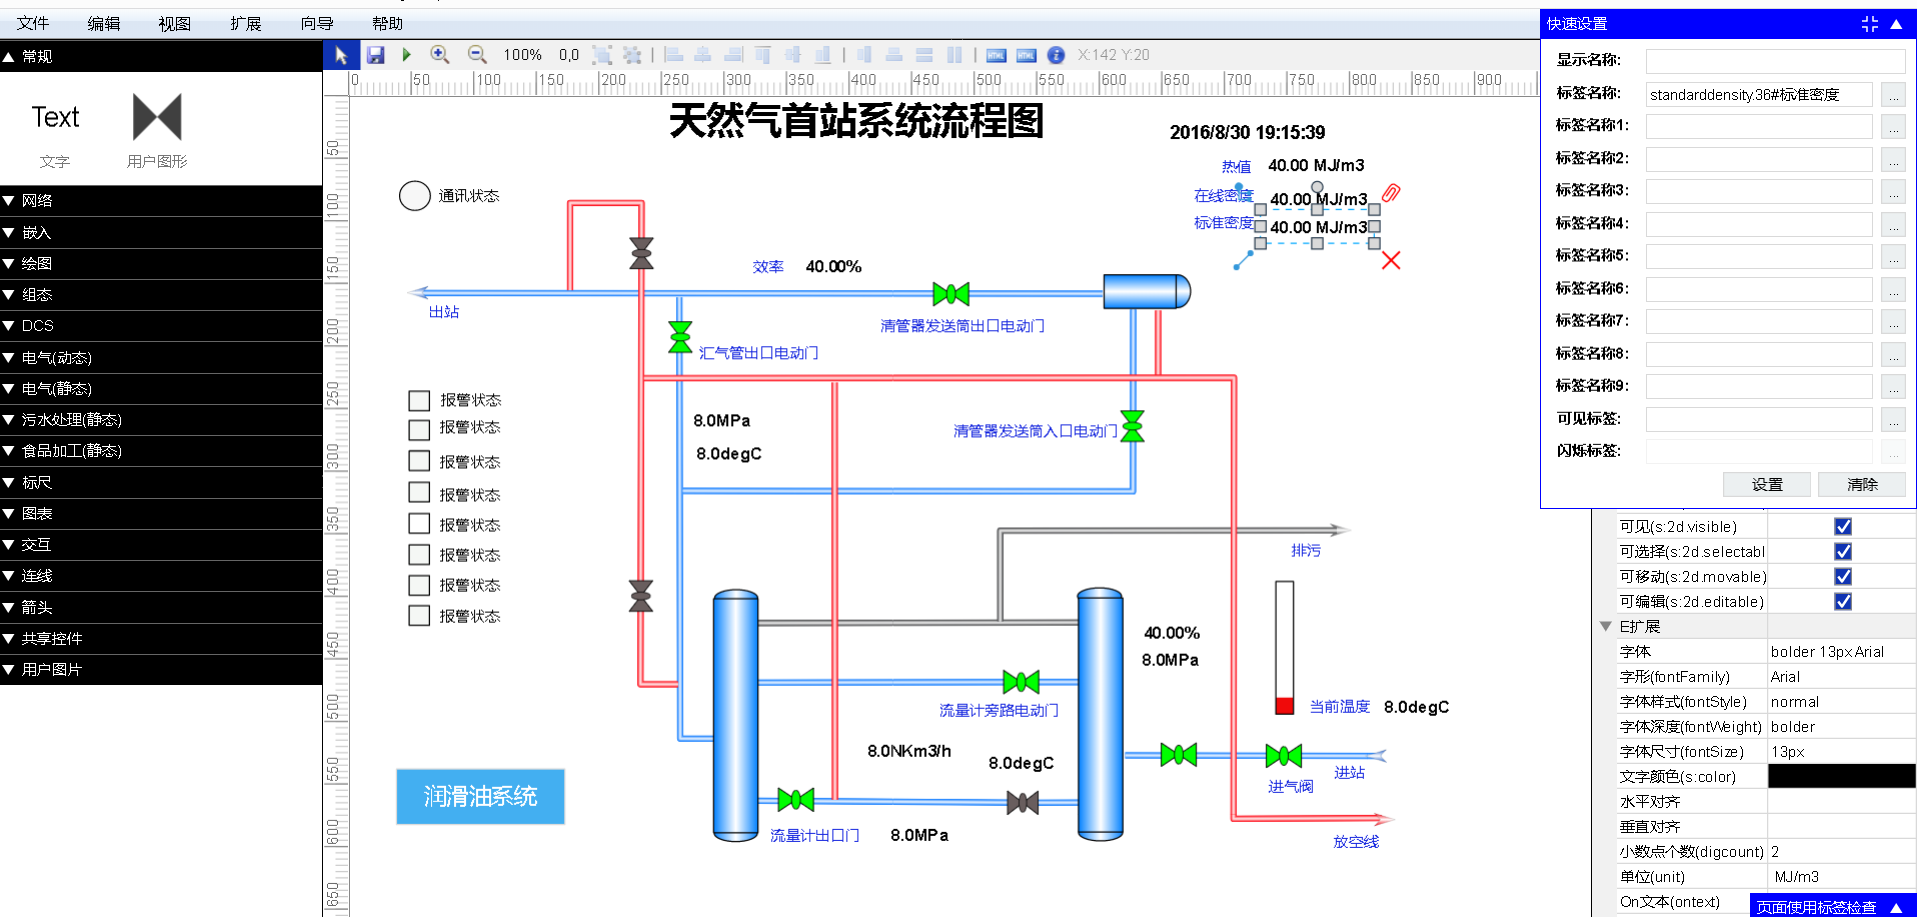Open the 扩展 menu

tap(246, 23)
